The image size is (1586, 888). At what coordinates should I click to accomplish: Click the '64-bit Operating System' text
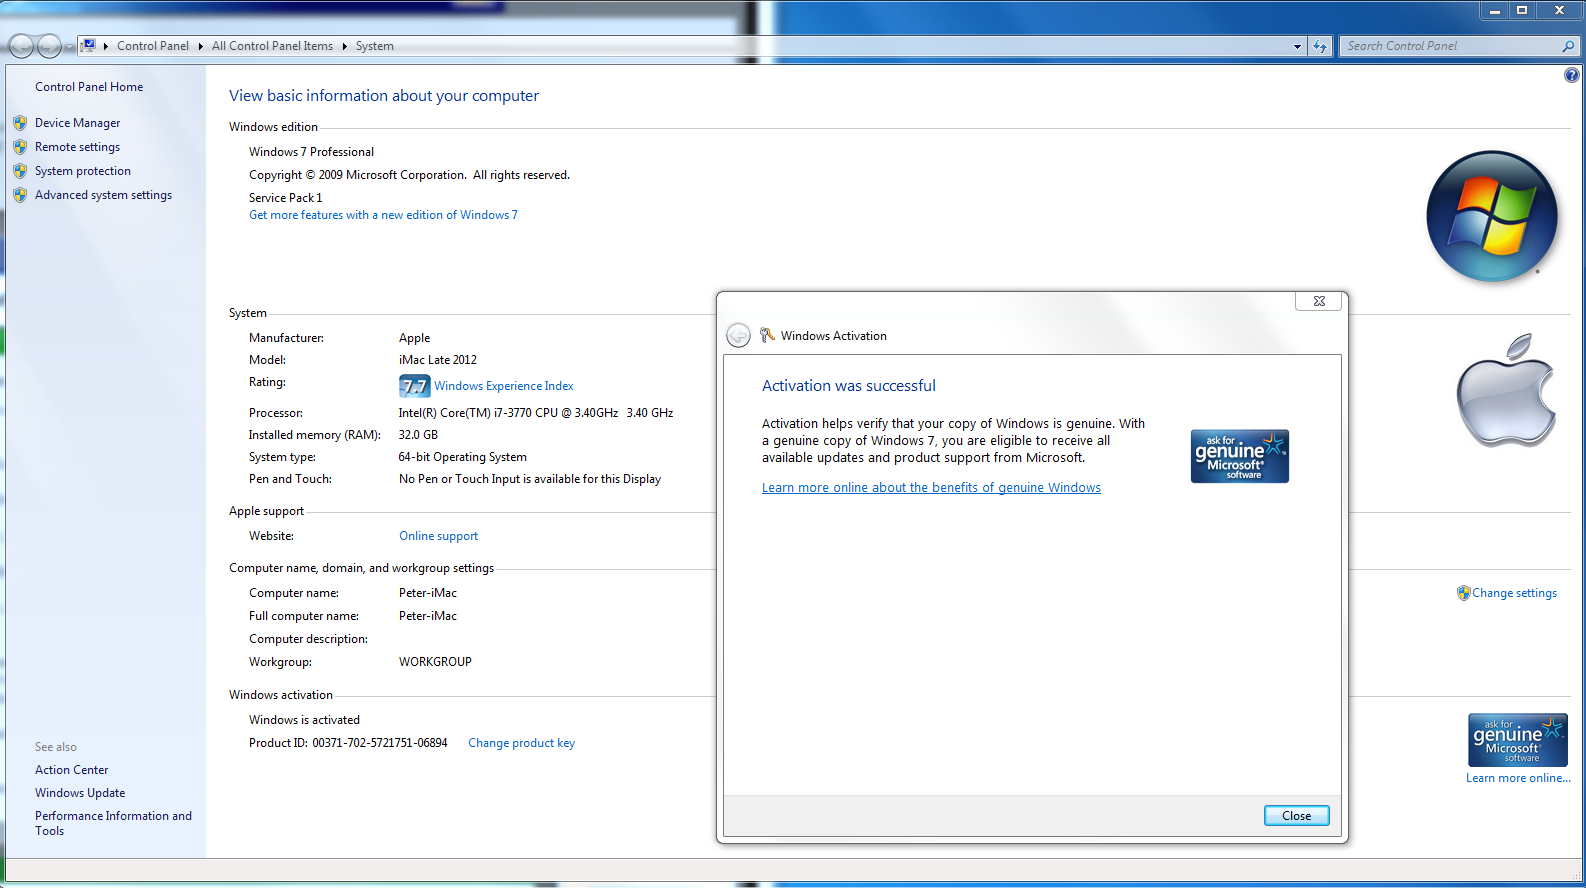click(463, 457)
